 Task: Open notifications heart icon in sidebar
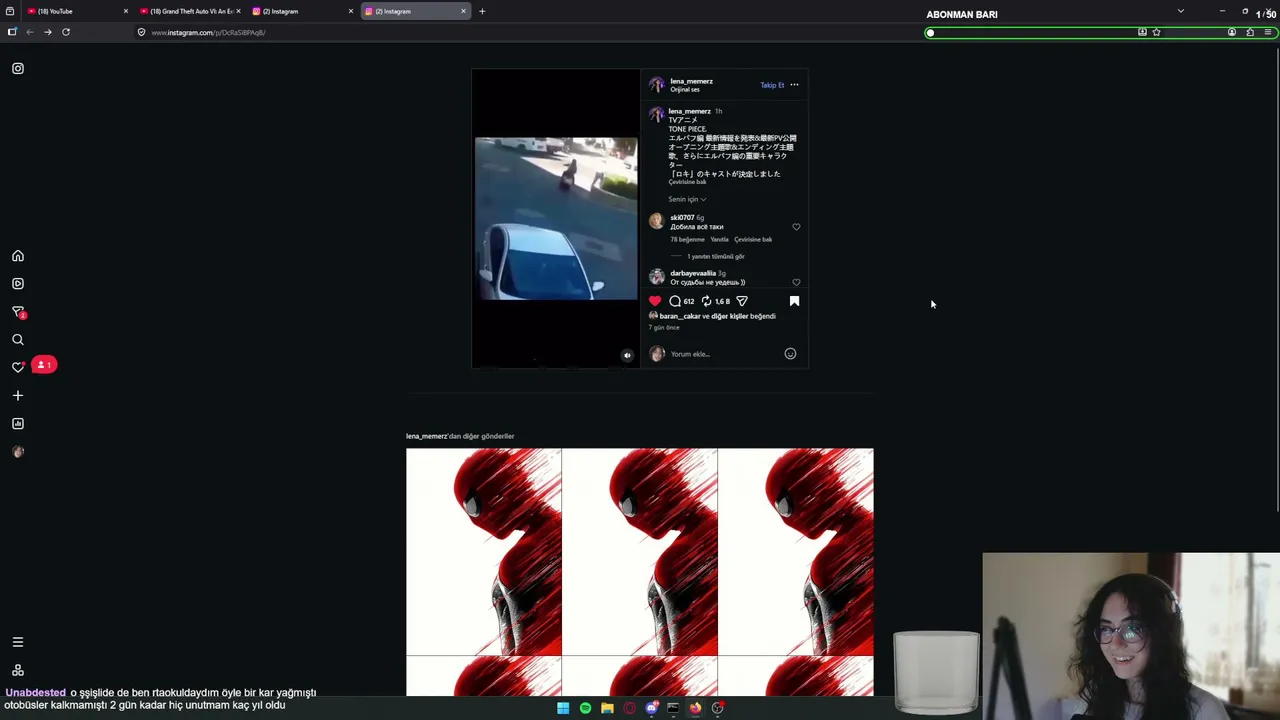click(18, 367)
